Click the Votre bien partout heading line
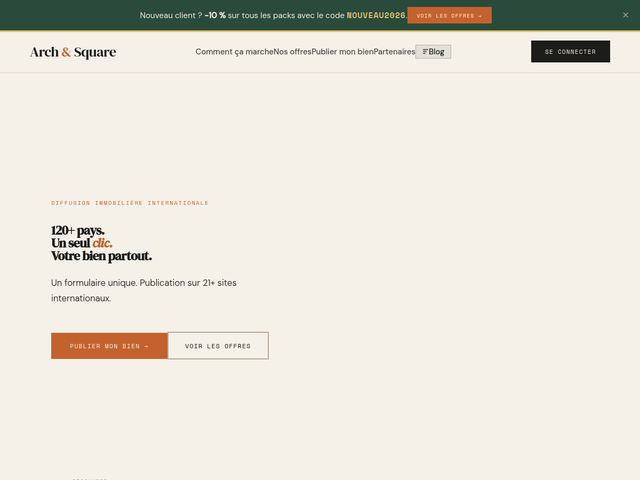This screenshot has height=480, width=640. click(101, 256)
